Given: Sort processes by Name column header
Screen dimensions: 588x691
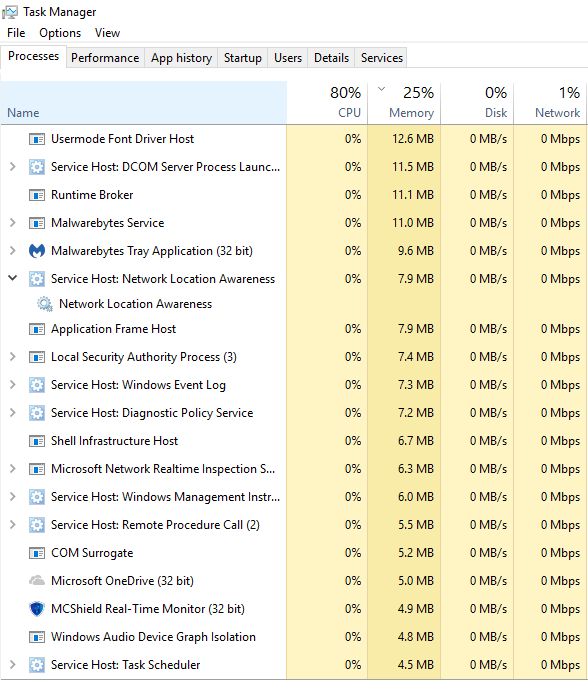Looking at the screenshot, I should coord(144,103).
